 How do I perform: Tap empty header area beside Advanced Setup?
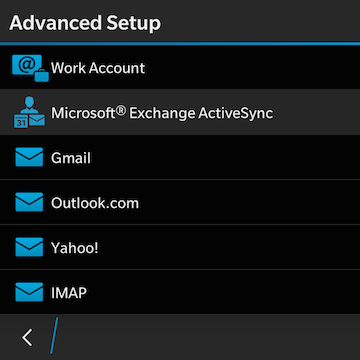[261, 21]
